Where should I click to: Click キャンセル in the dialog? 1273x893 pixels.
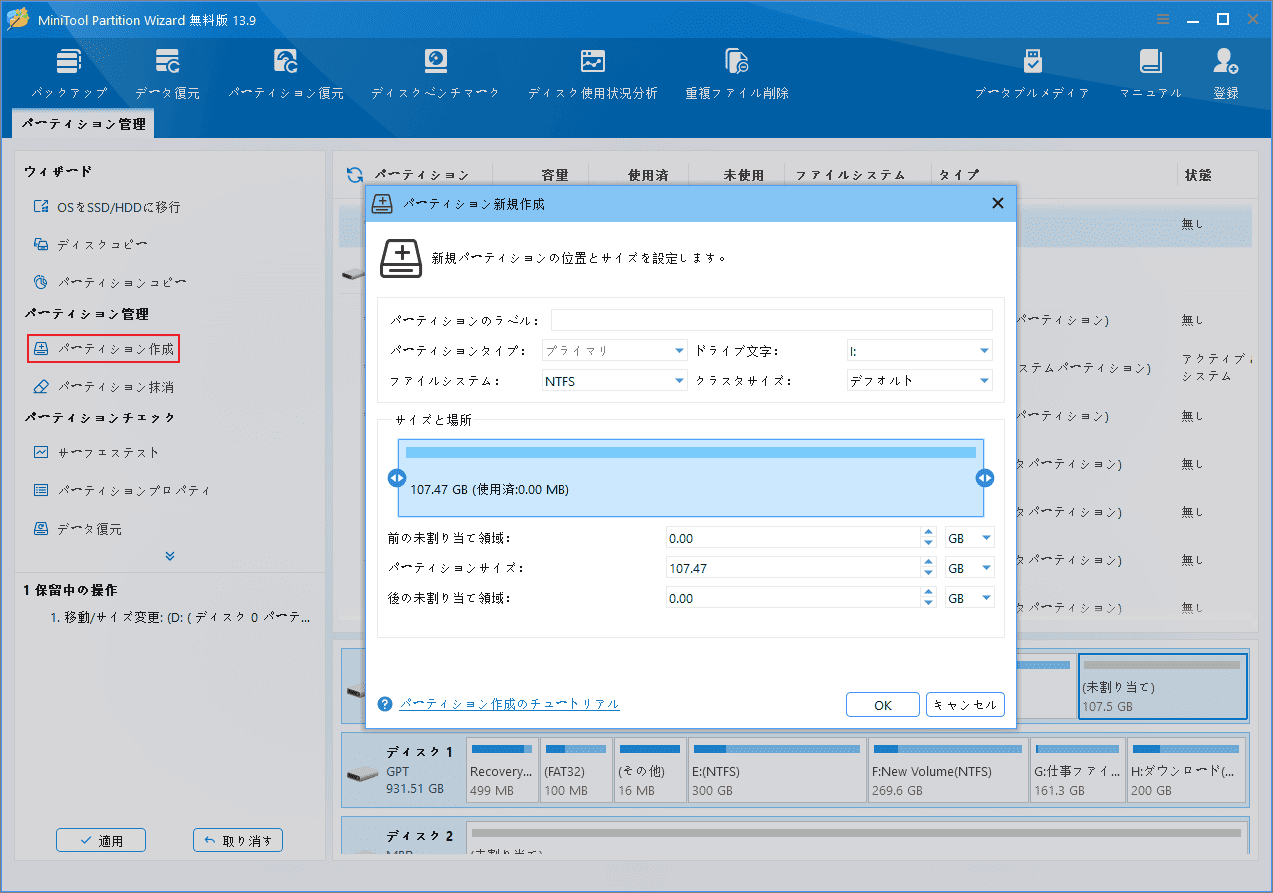[x=965, y=705]
